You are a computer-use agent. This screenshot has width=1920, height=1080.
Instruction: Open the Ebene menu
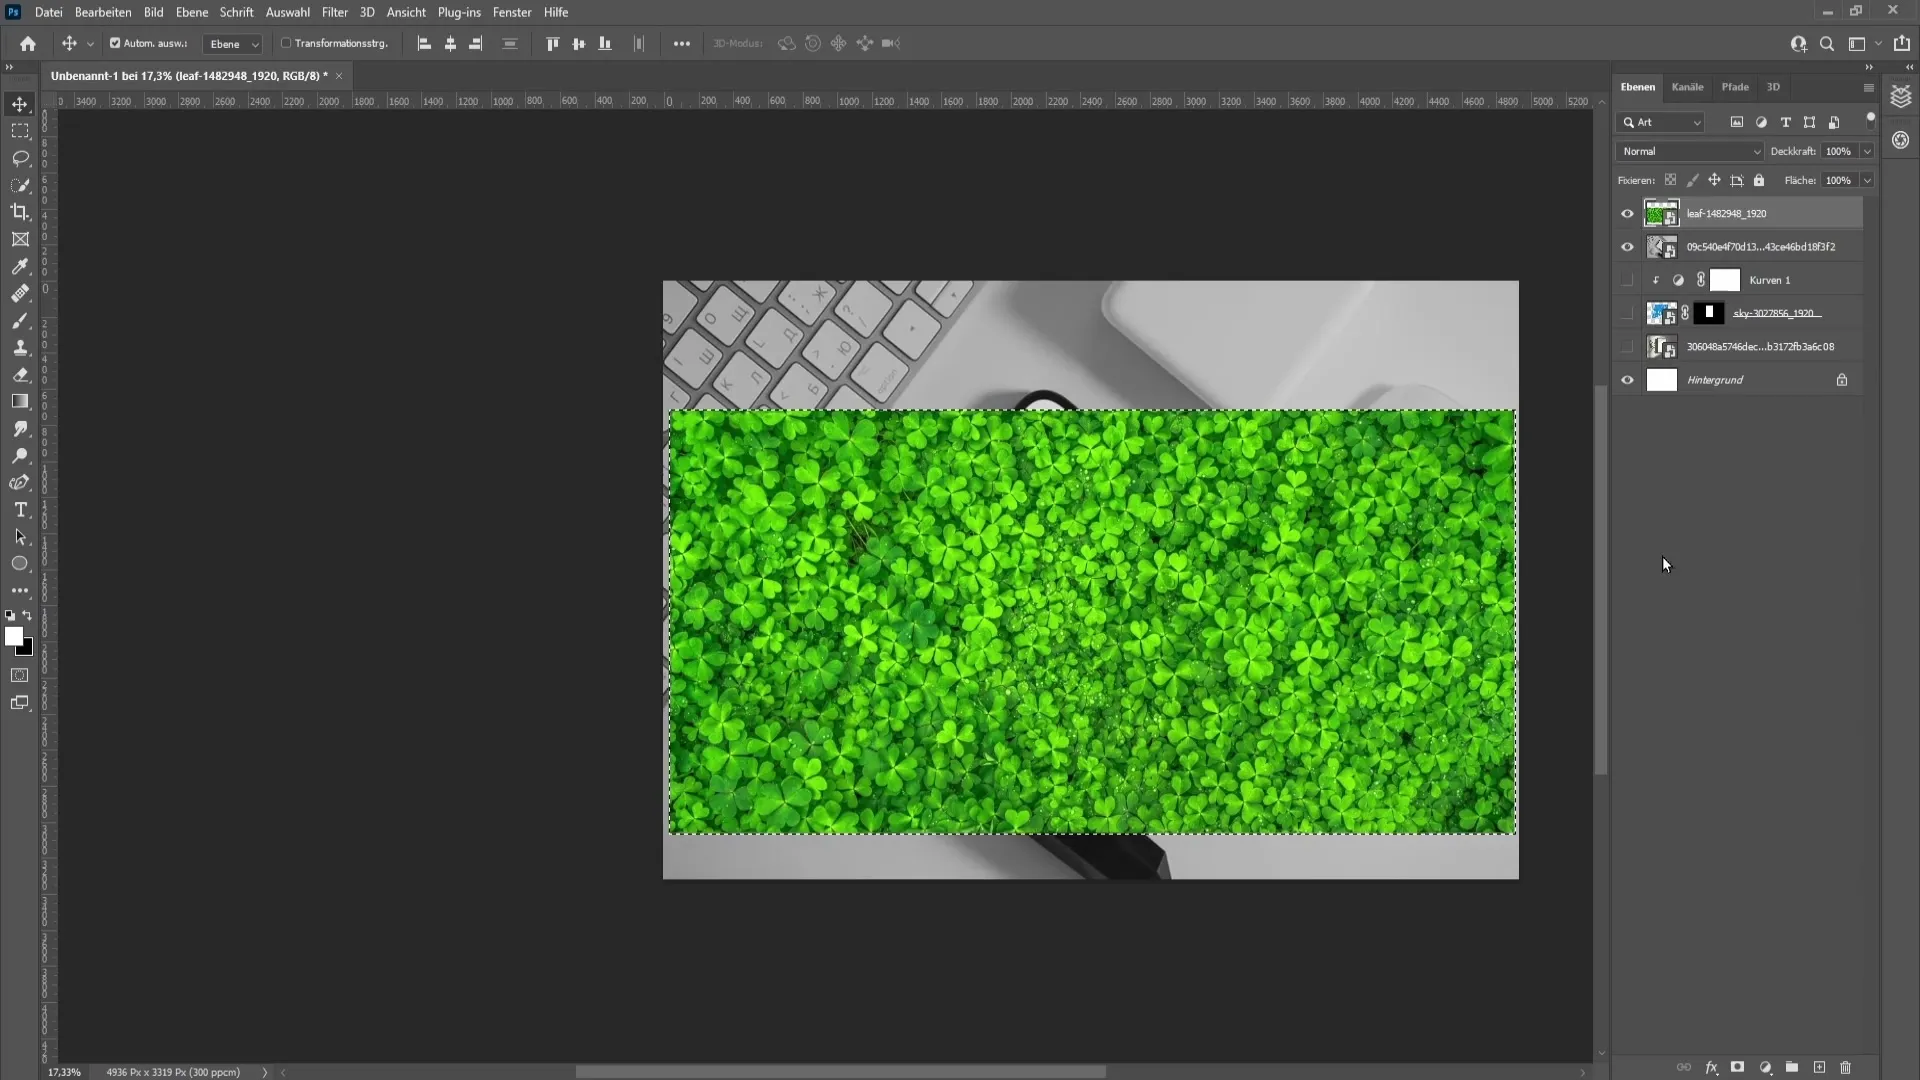point(190,12)
